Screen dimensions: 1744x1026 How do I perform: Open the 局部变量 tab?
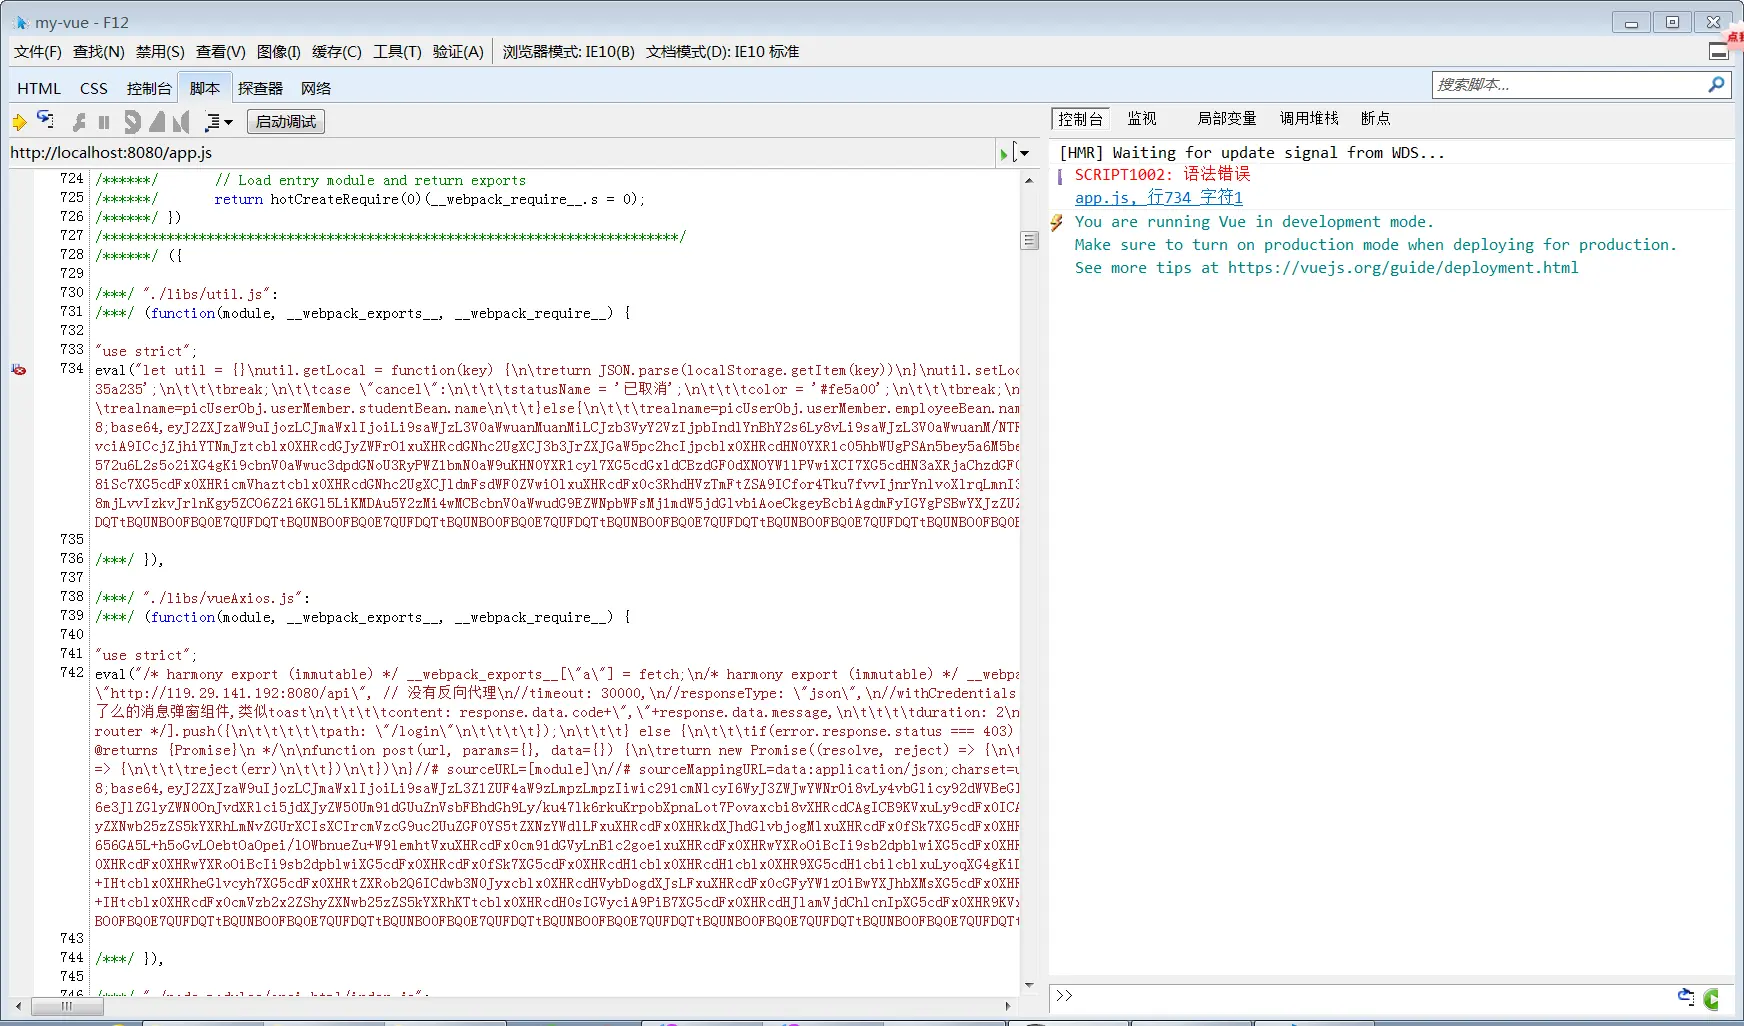tap(1227, 119)
